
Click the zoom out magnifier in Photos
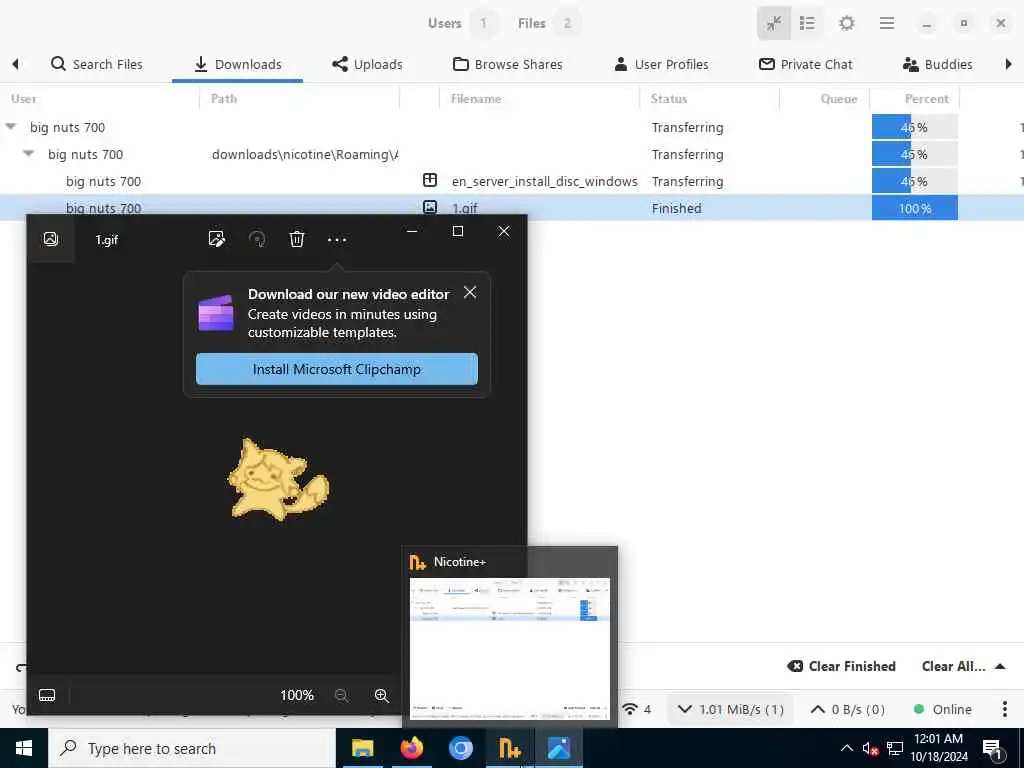coord(341,696)
